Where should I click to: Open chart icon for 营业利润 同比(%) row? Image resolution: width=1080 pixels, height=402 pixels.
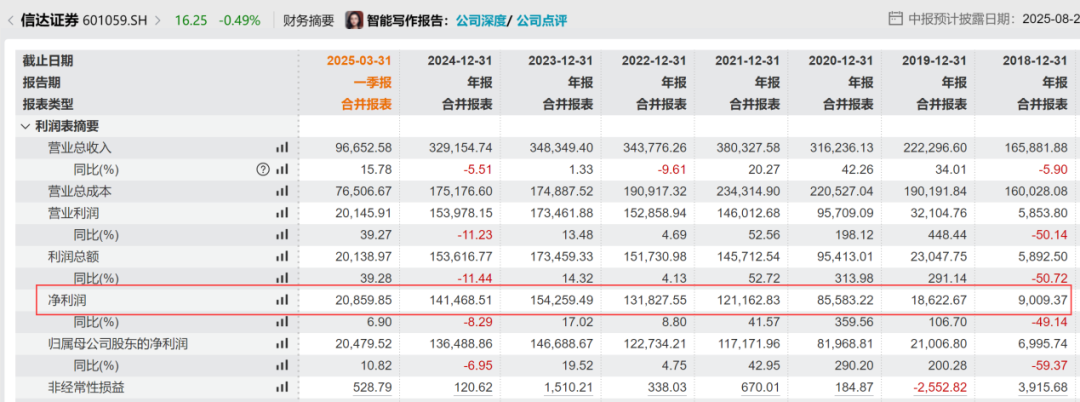click(282, 235)
